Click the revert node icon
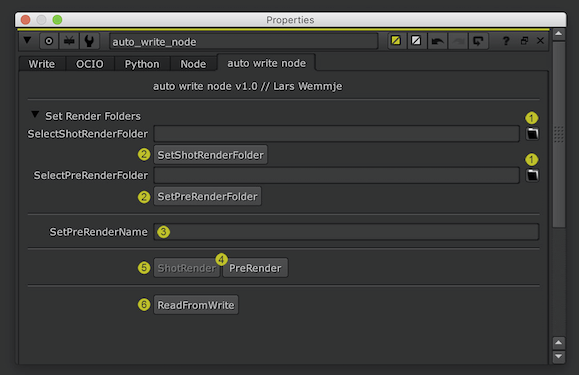 [479, 41]
